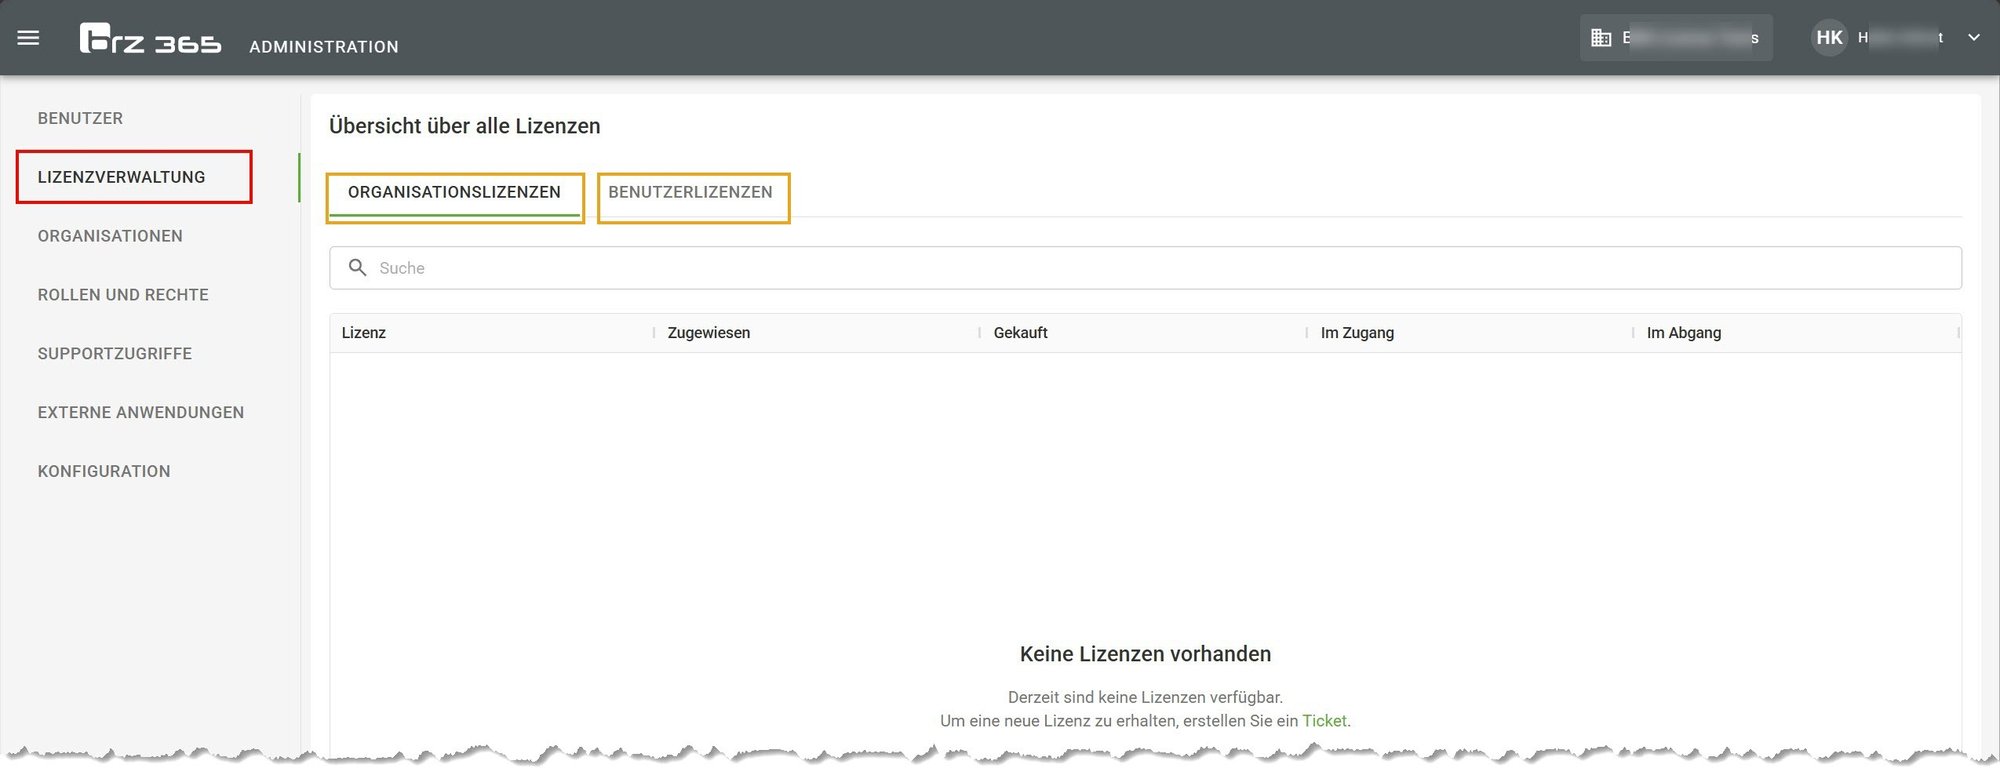2000x768 pixels.
Task: Sort by the Im Zugang column
Action: pos(1357,333)
